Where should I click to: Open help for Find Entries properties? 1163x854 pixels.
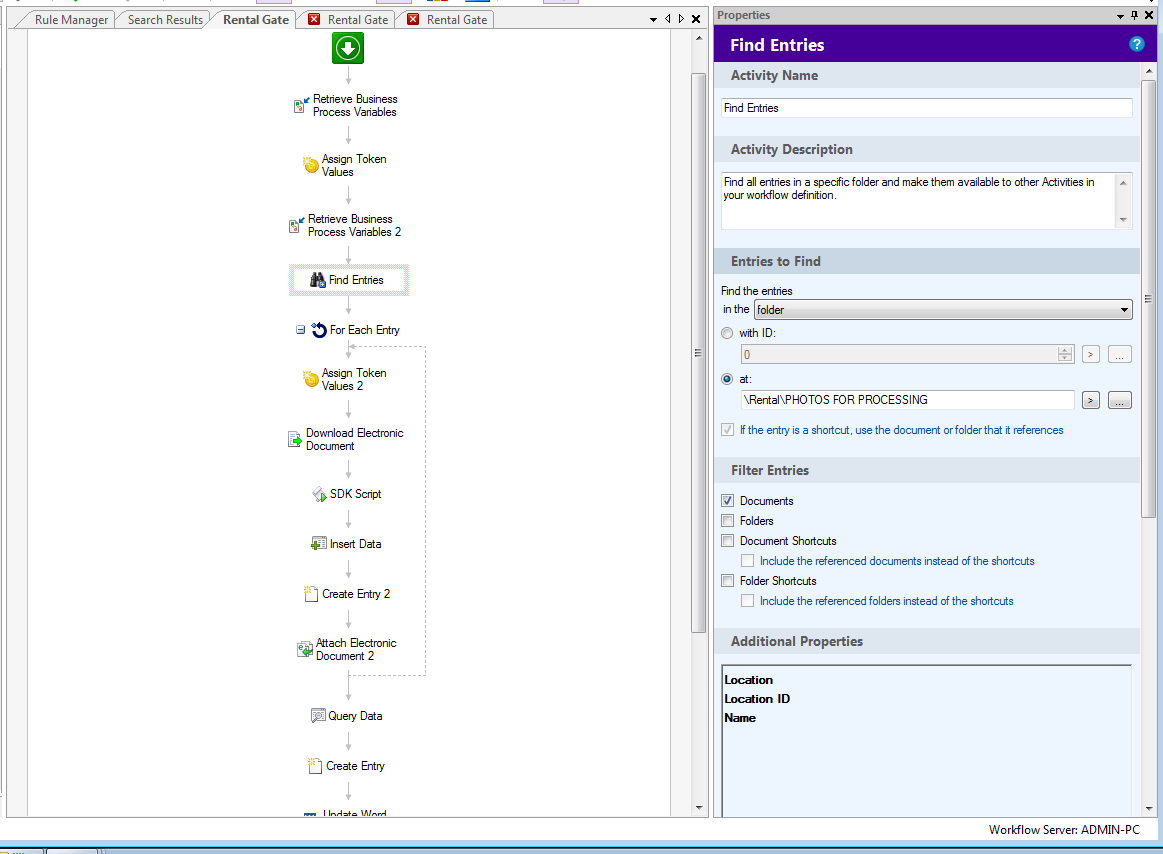(1136, 45)
